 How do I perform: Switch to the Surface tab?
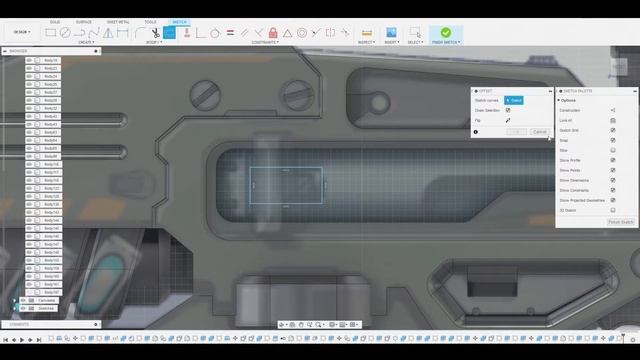pyautogui.click(x=84, y=22)
